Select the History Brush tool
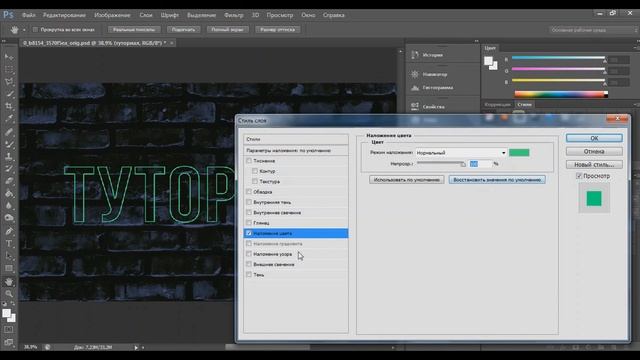 point(9,169)
